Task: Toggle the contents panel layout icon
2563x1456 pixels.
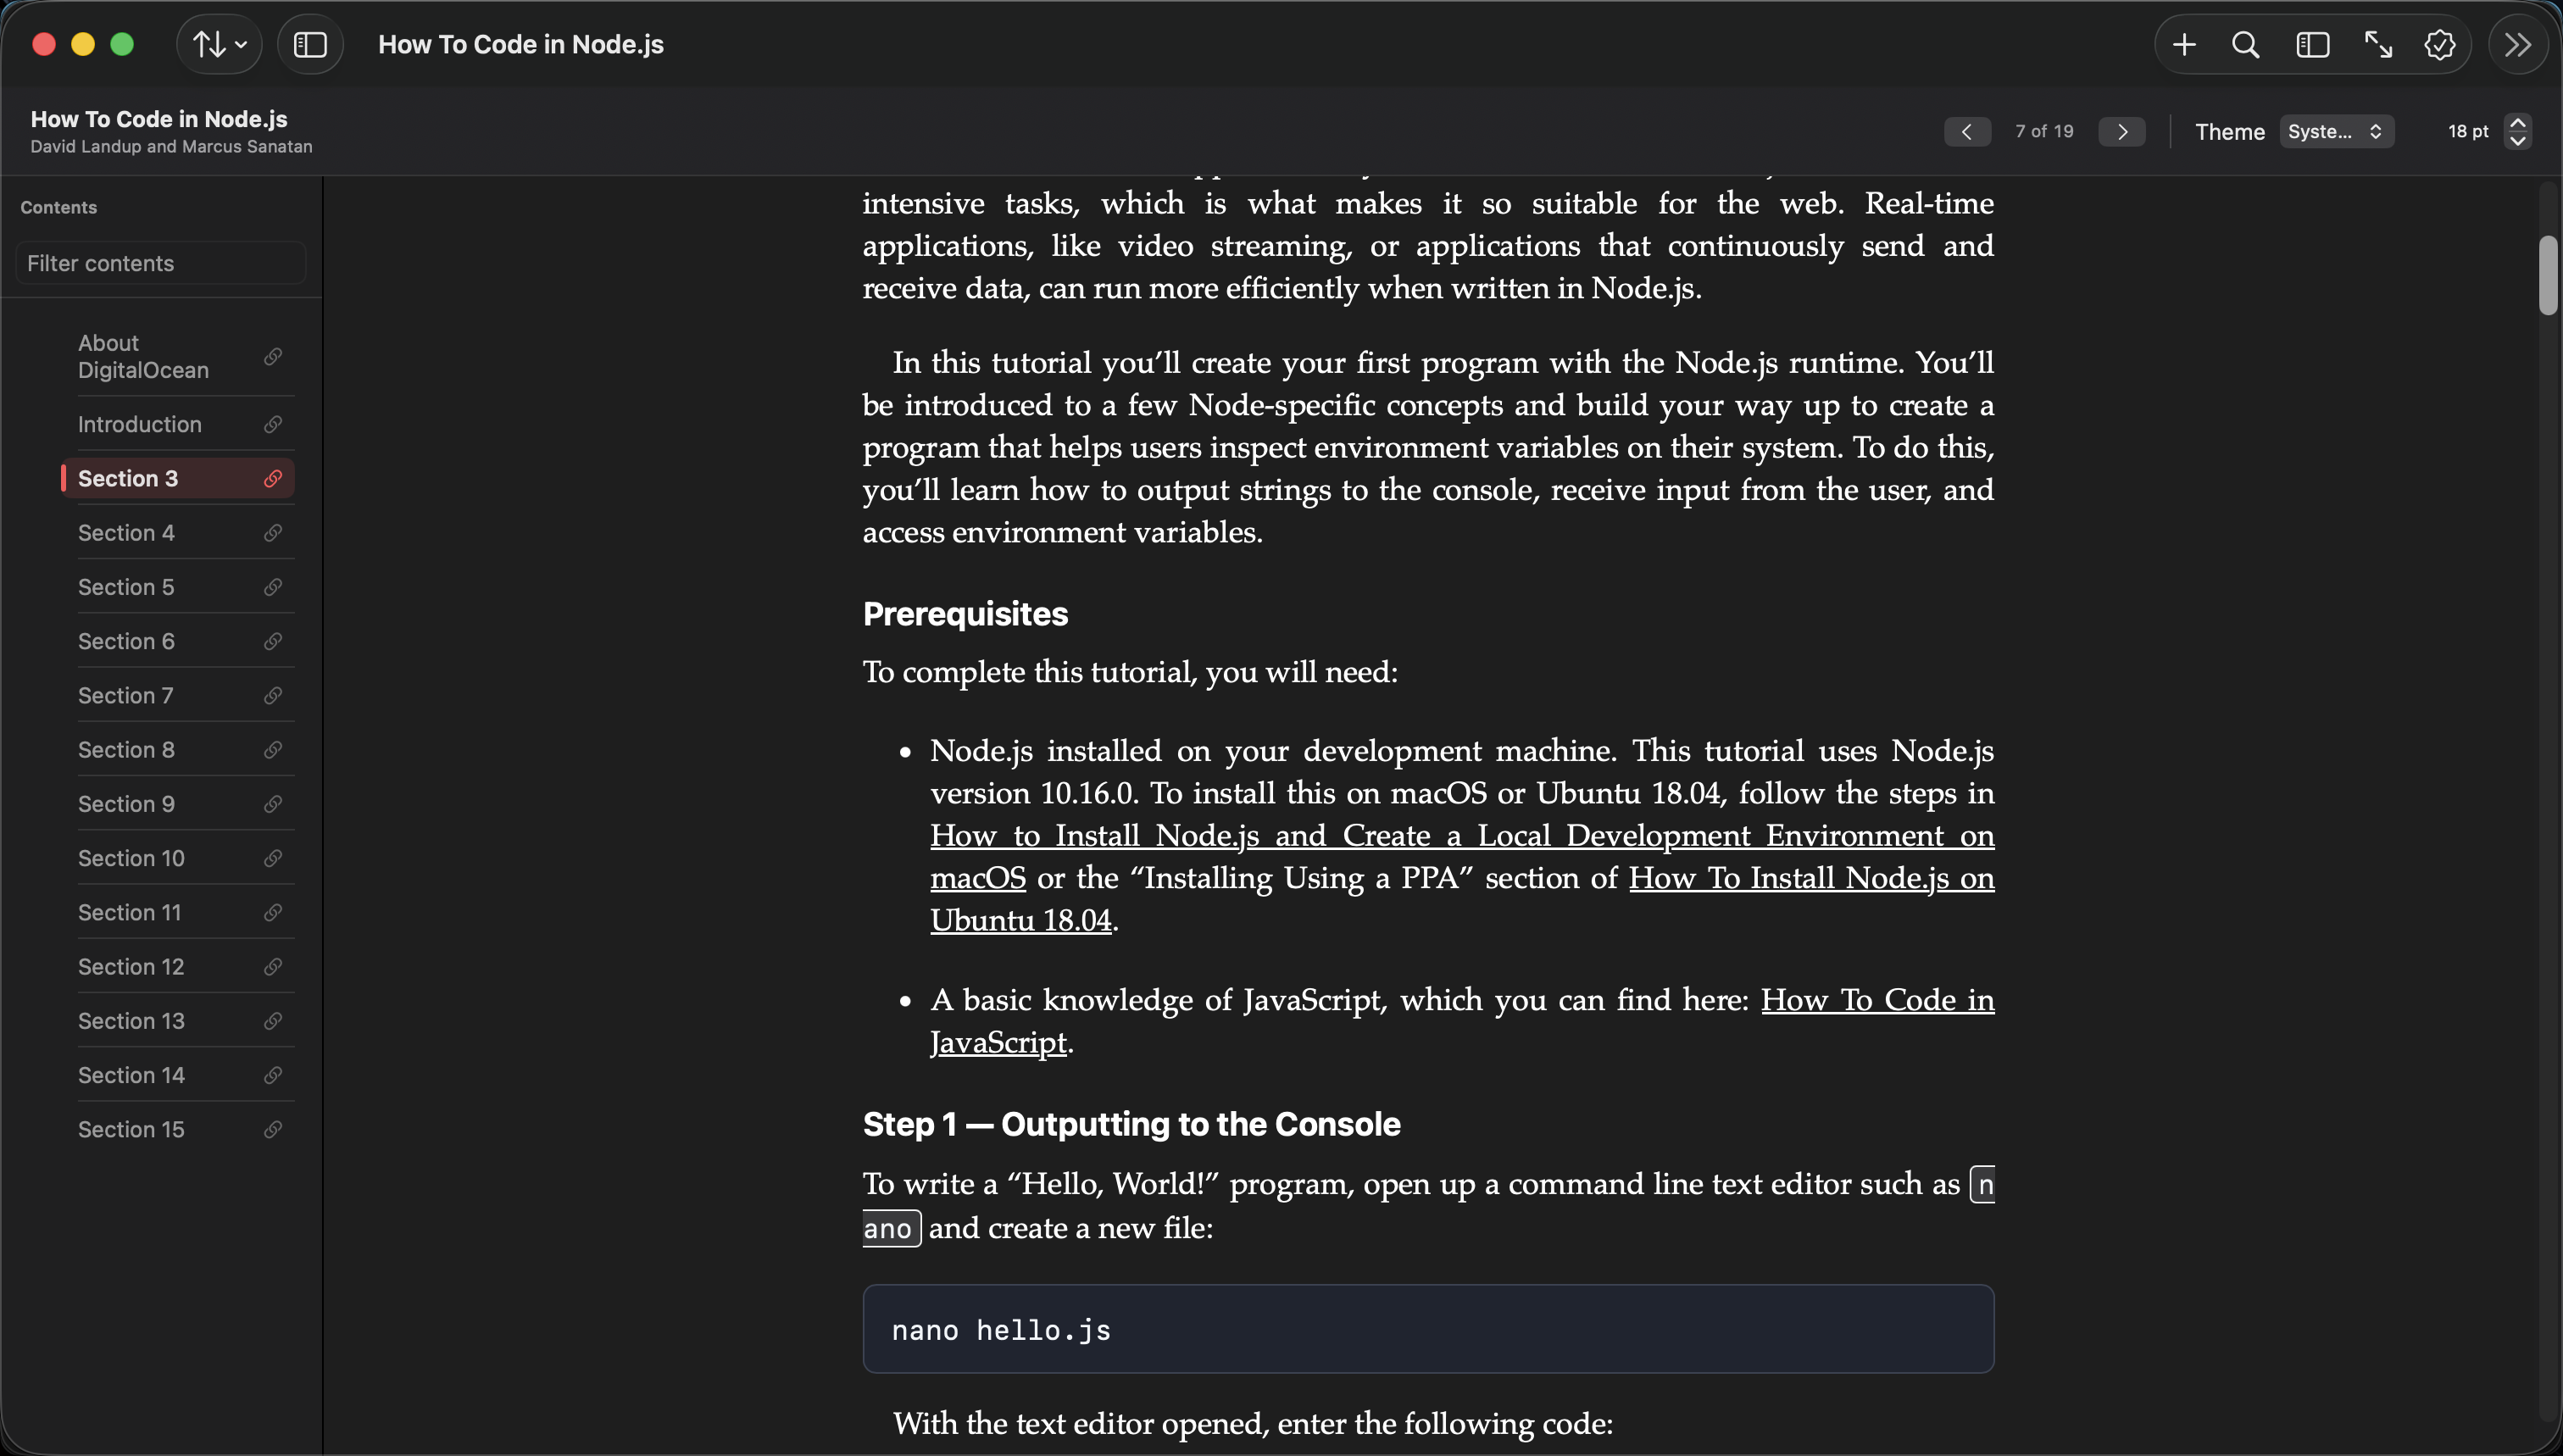Action: click(x=2312, y=44)
